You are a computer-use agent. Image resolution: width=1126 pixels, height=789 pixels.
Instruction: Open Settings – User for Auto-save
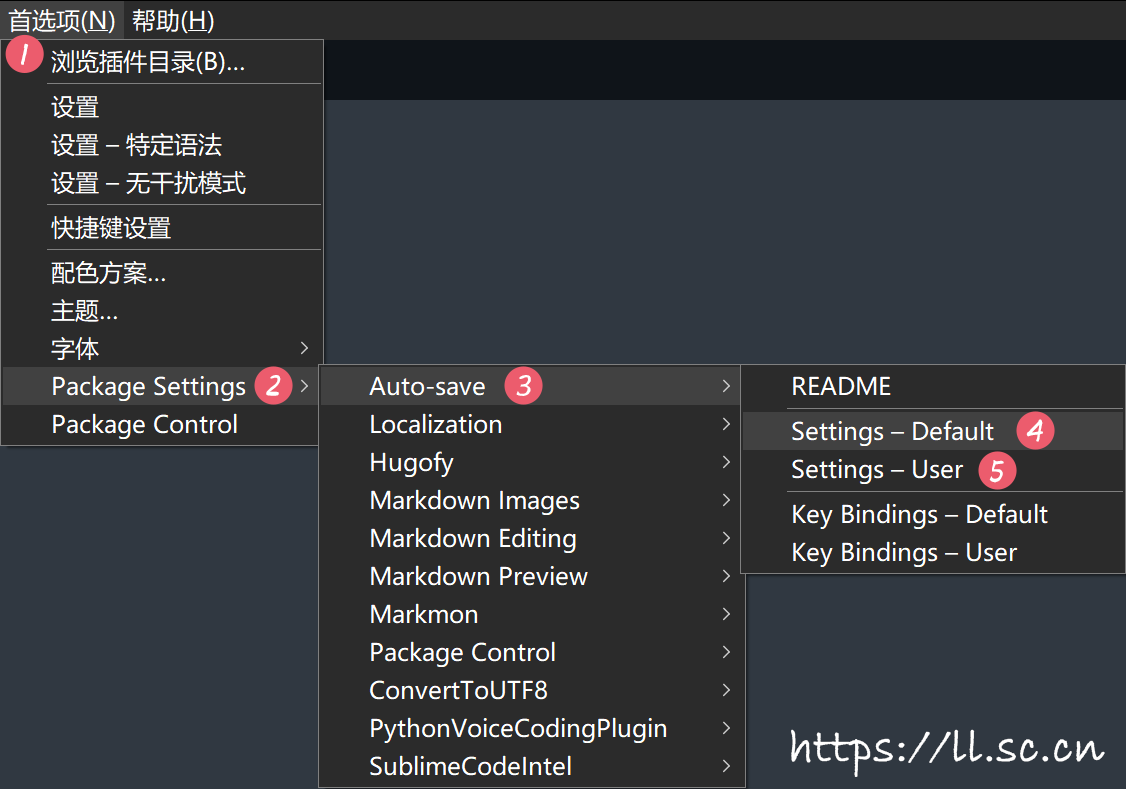[x=876, y=469]
